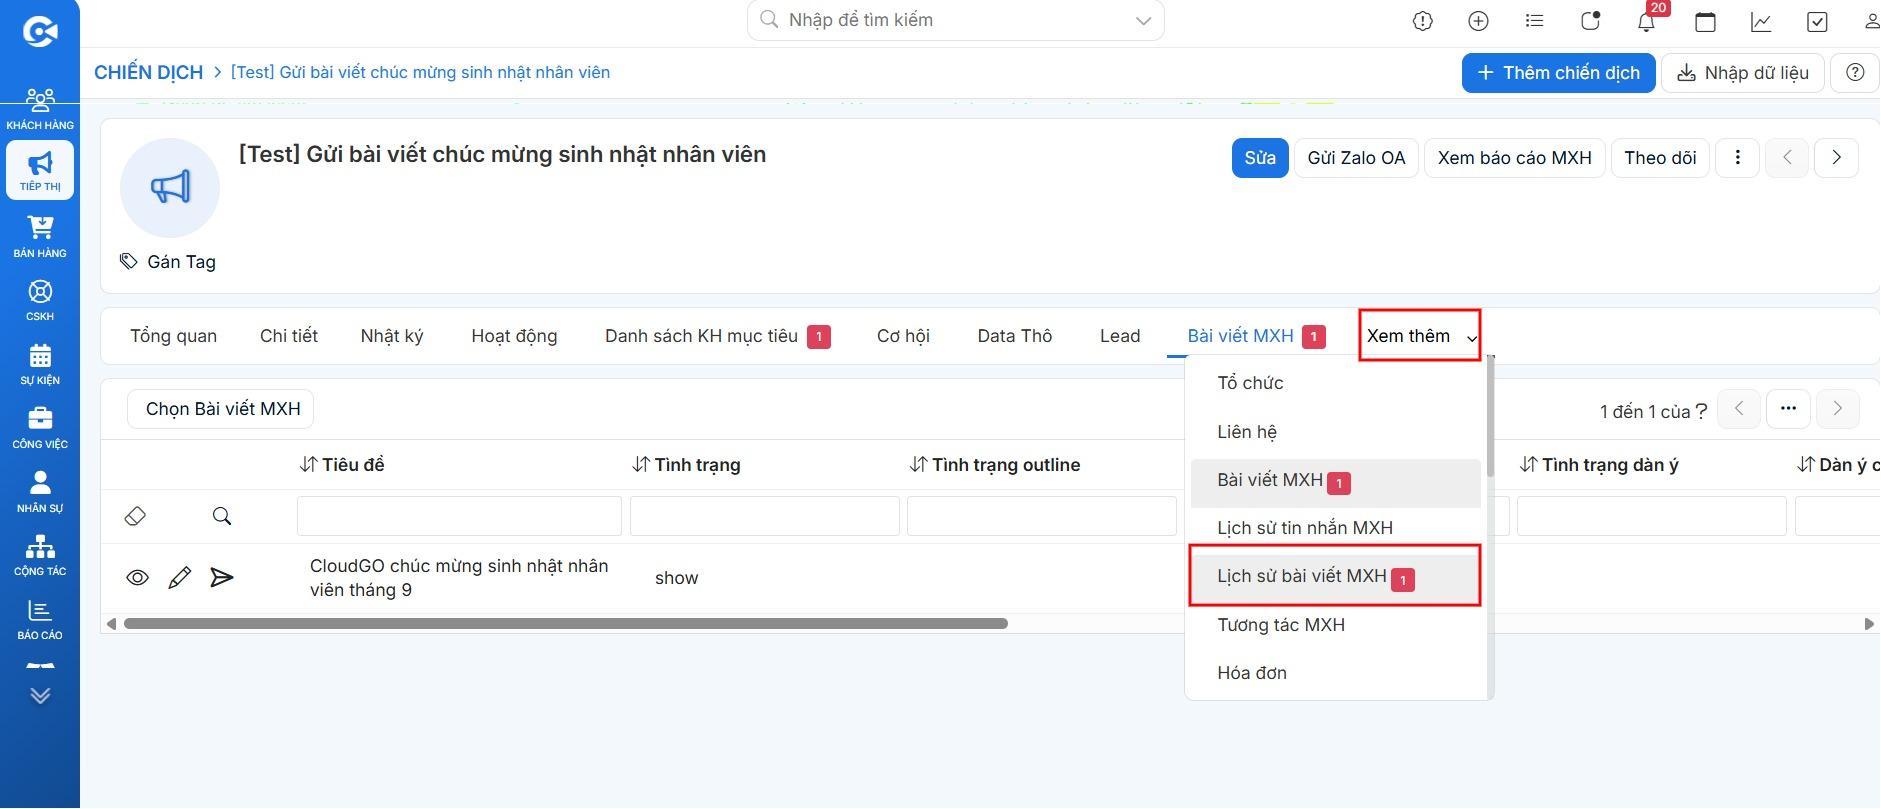The height and width of the screenshot is (809, 1881).
Task: Click the refresh notification icon
Action: pyautogui.click(x=1590, y=21)
